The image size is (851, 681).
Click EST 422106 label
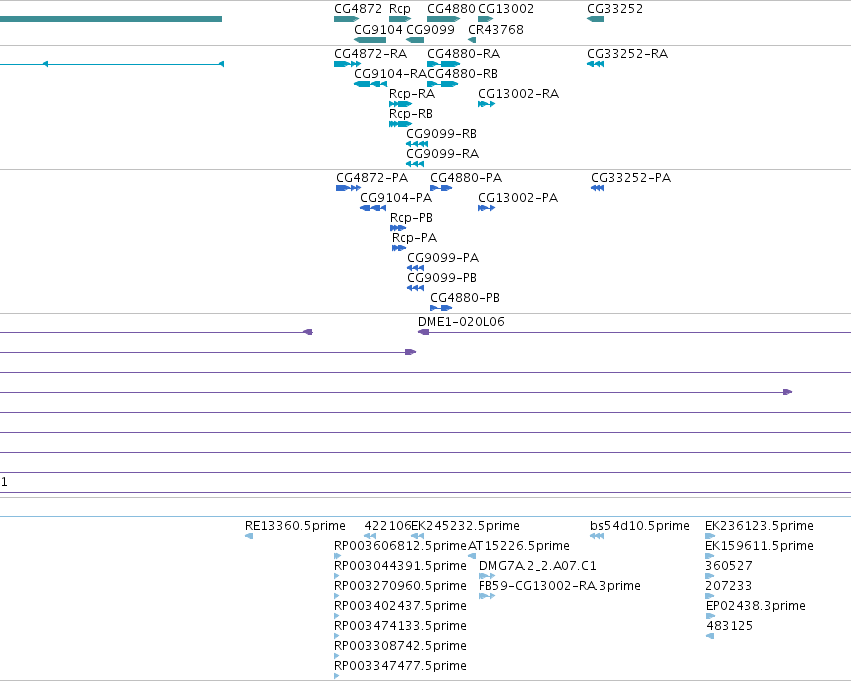point(388,526)
